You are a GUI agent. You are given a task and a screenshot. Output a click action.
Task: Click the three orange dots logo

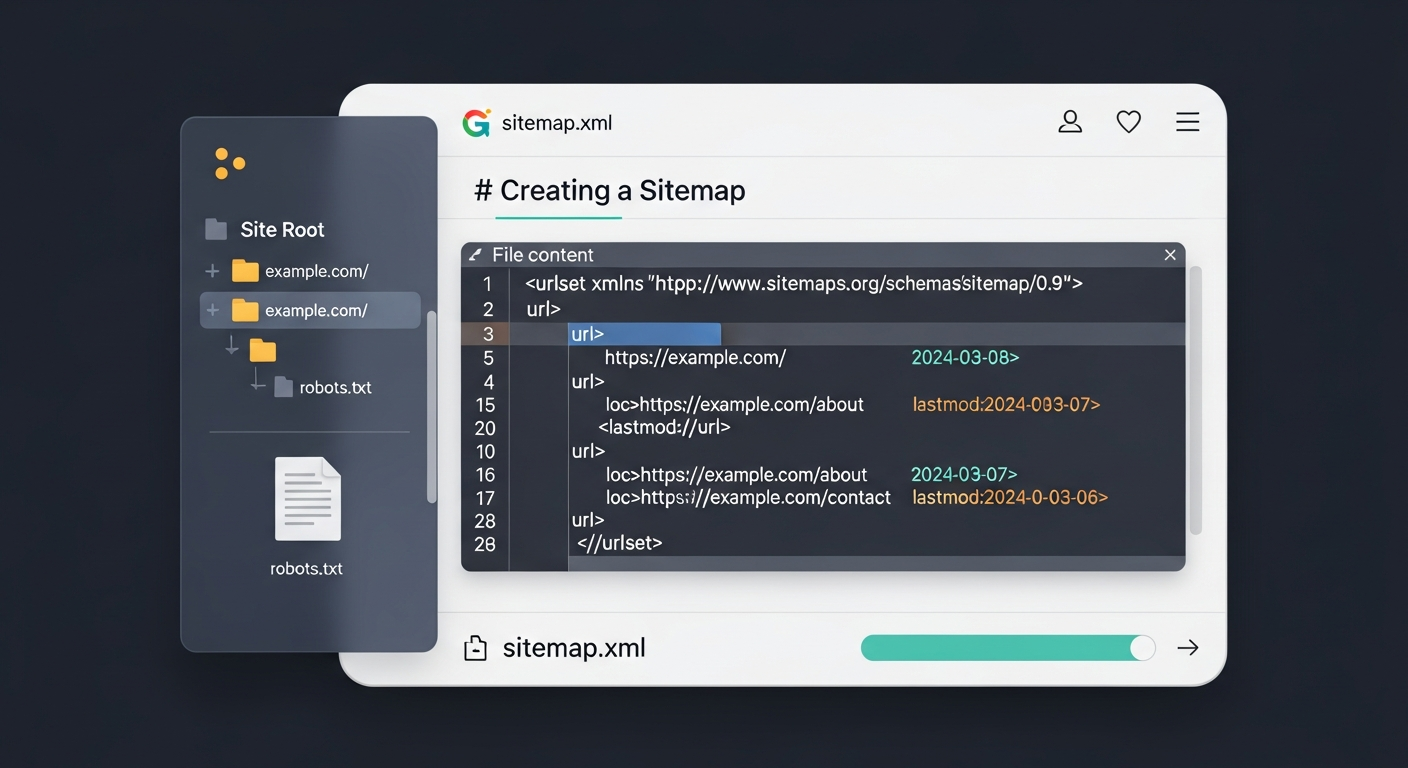pos(229,164)
